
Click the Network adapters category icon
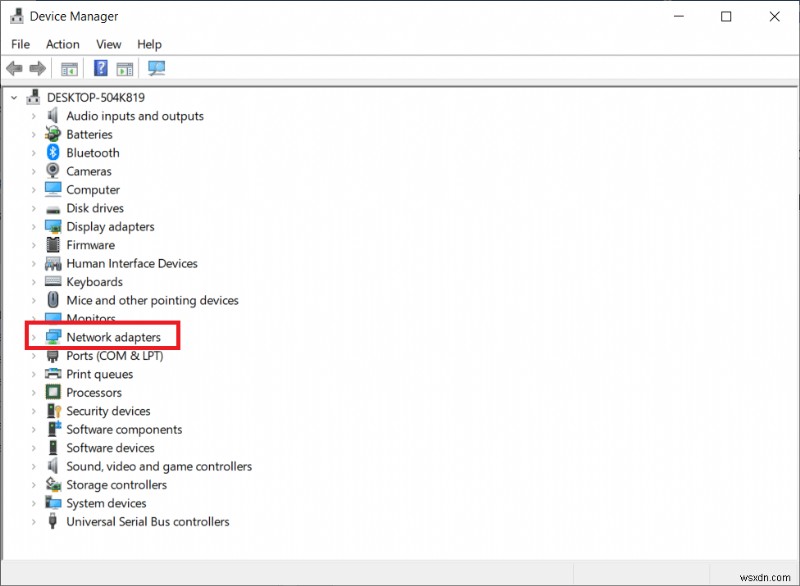point(52,337)
